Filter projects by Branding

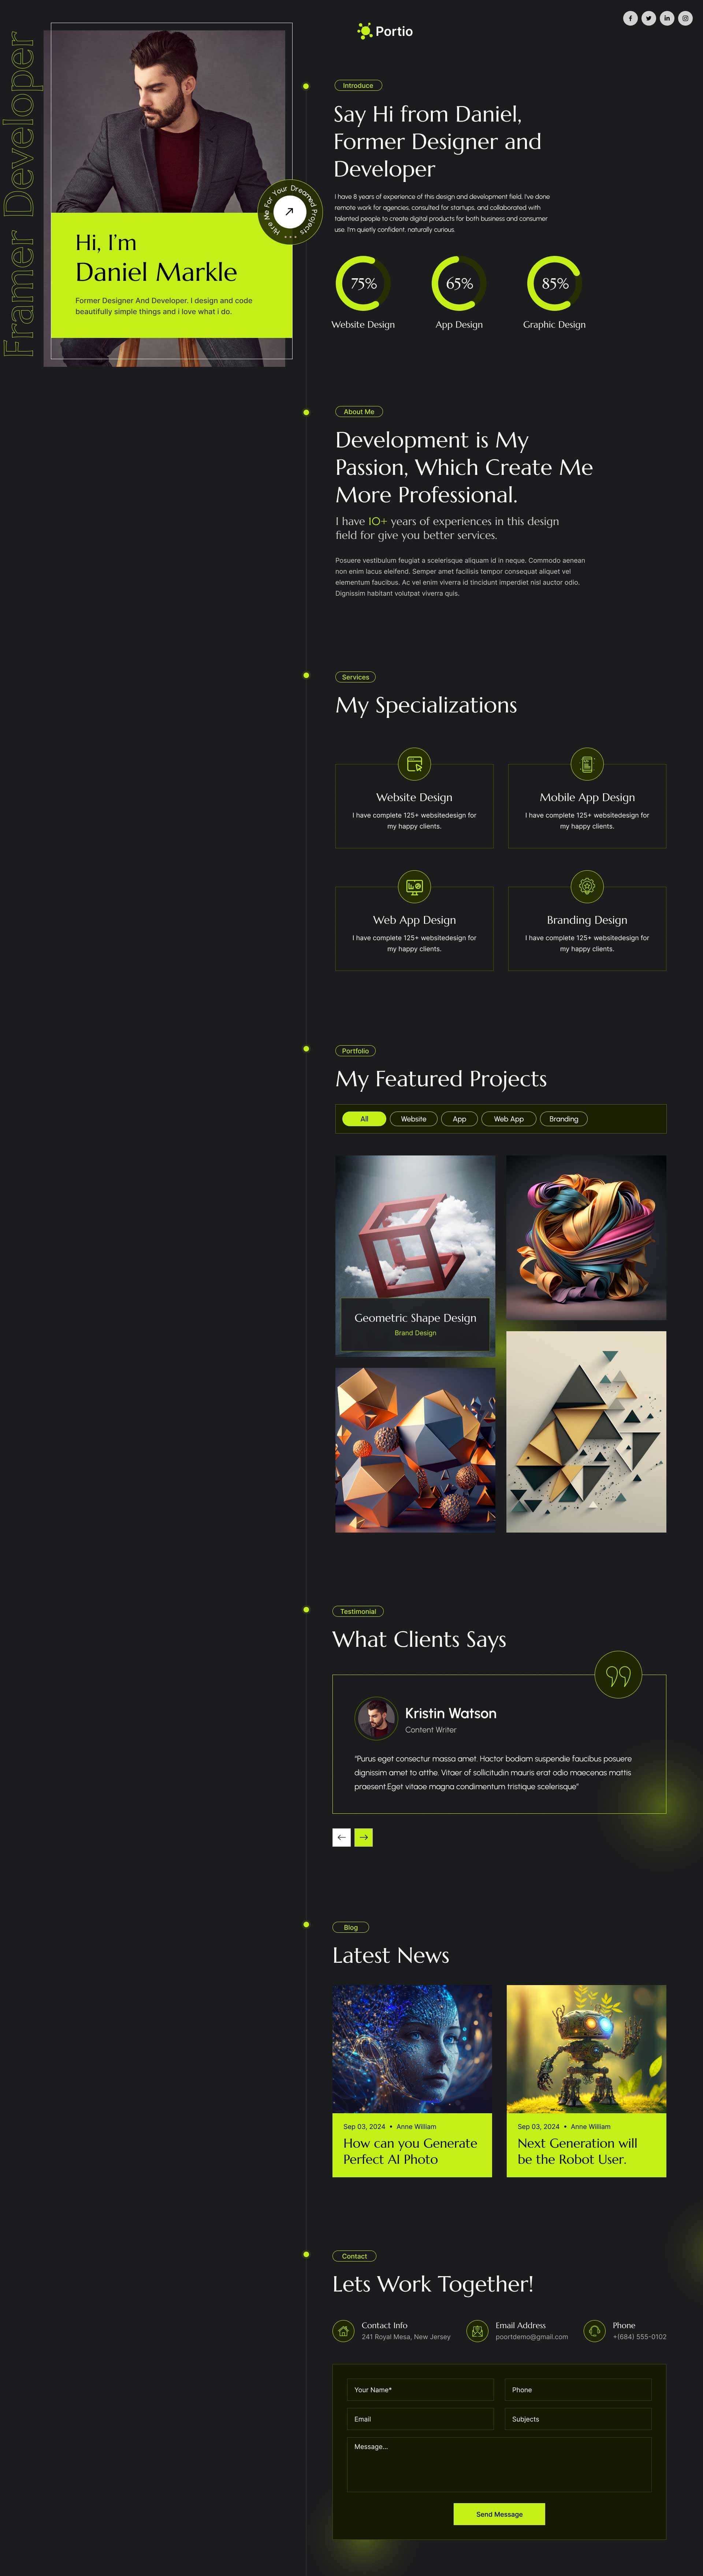[x=564, y=1119]
